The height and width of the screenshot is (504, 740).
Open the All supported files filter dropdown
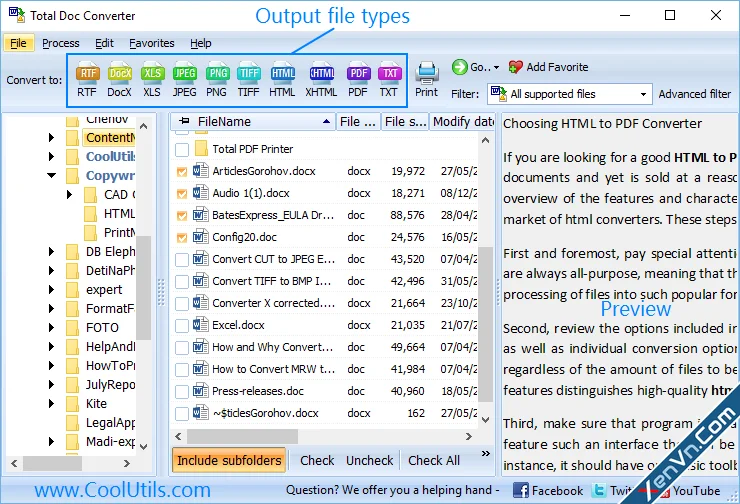click(643, 94)
